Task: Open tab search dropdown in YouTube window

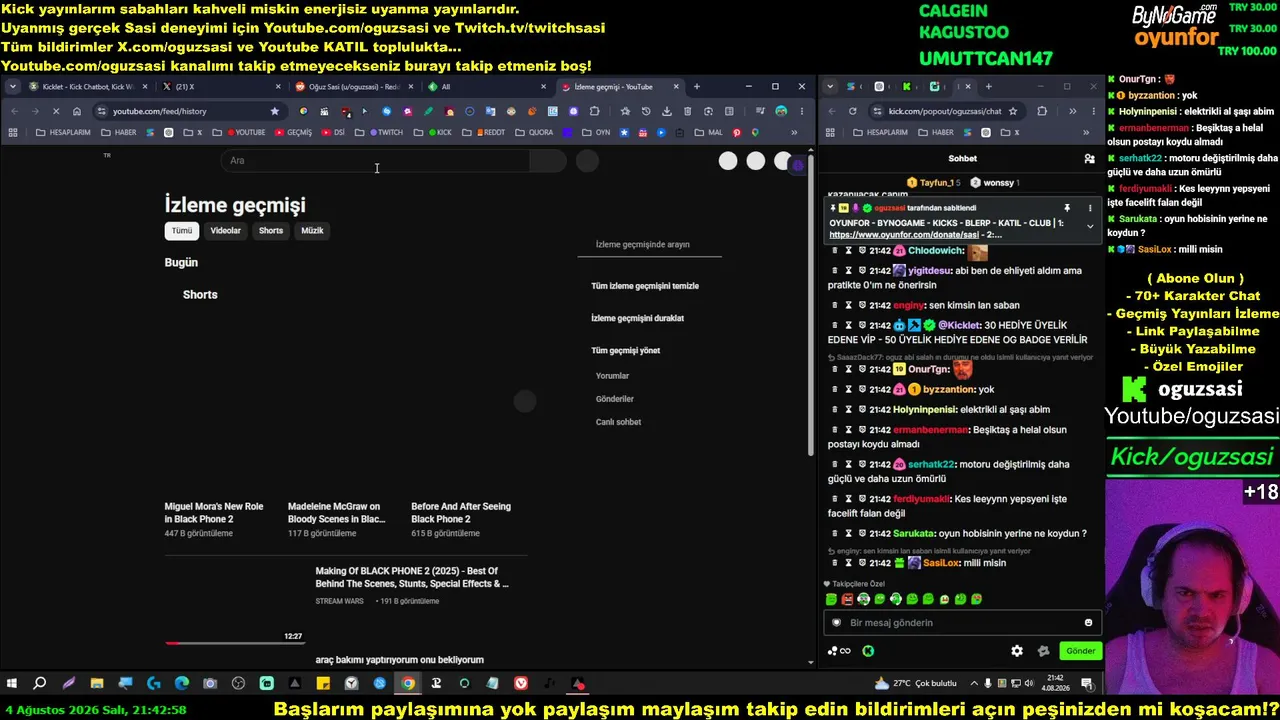Action: tap(13, 87)
